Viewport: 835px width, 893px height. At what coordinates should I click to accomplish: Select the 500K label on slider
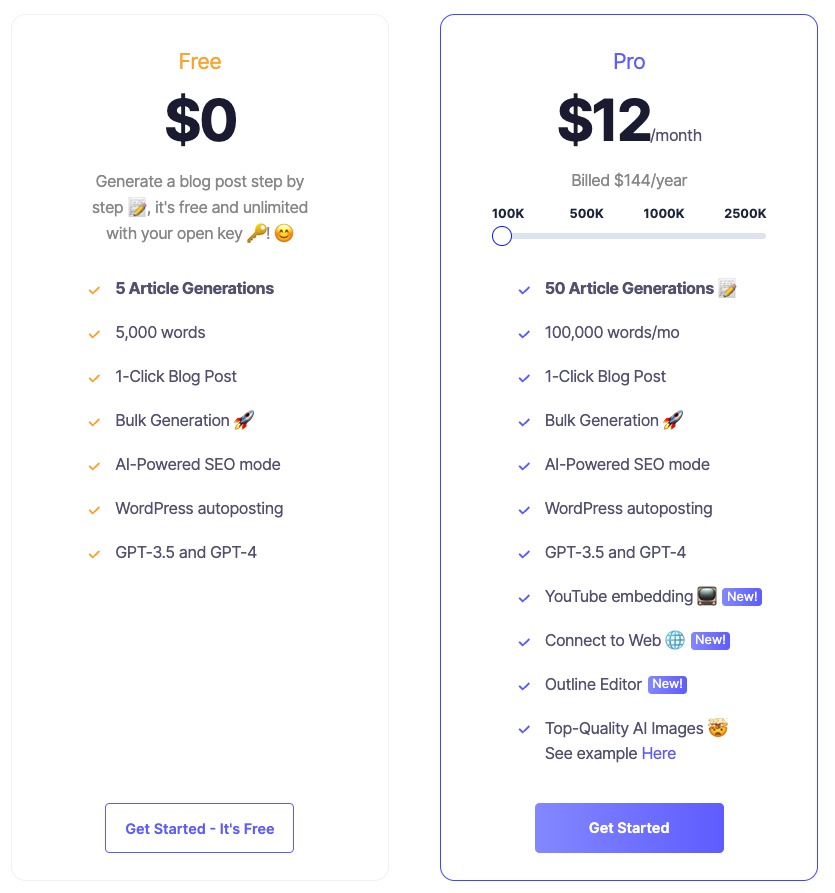pos(586,213)
